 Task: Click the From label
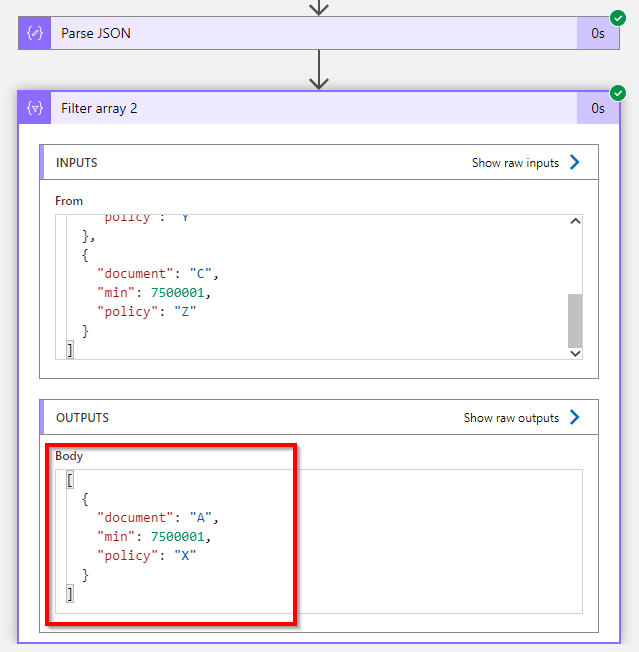pyautogui.click(x=69, y=201)
